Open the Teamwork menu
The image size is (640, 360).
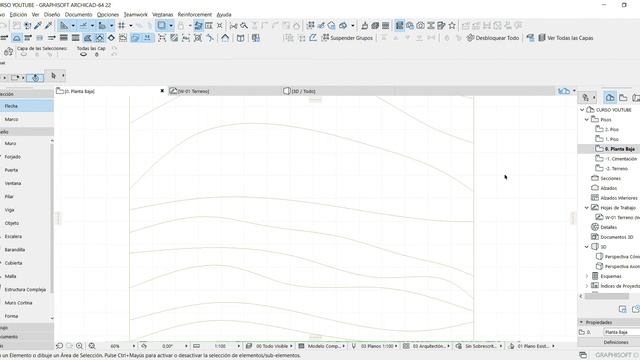point(136,15)
